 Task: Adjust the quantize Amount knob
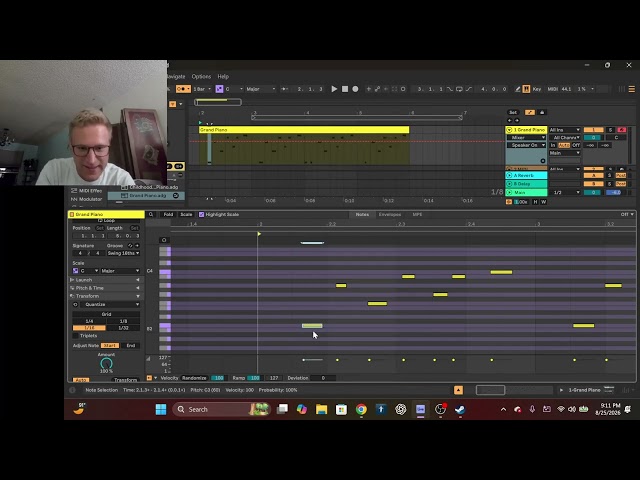click(106, 363)
